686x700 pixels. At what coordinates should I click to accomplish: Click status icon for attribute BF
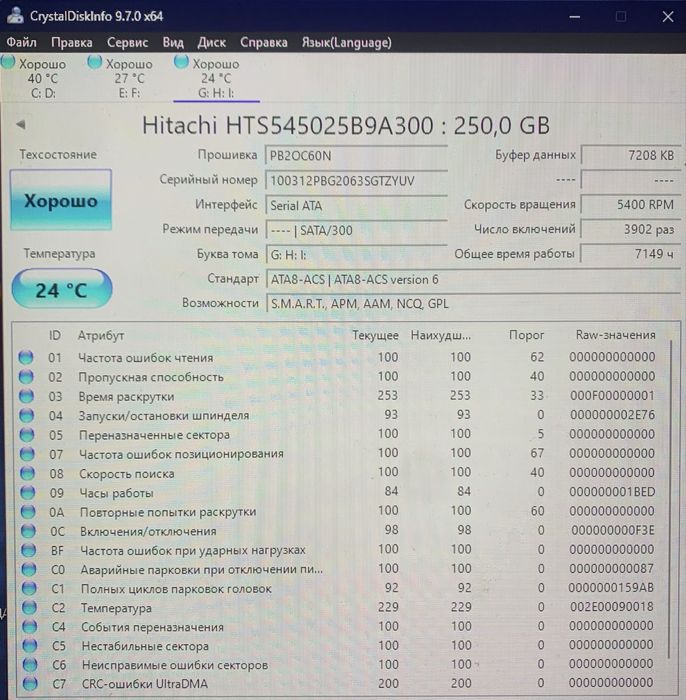pyautogui.click(x=29, y=550)
